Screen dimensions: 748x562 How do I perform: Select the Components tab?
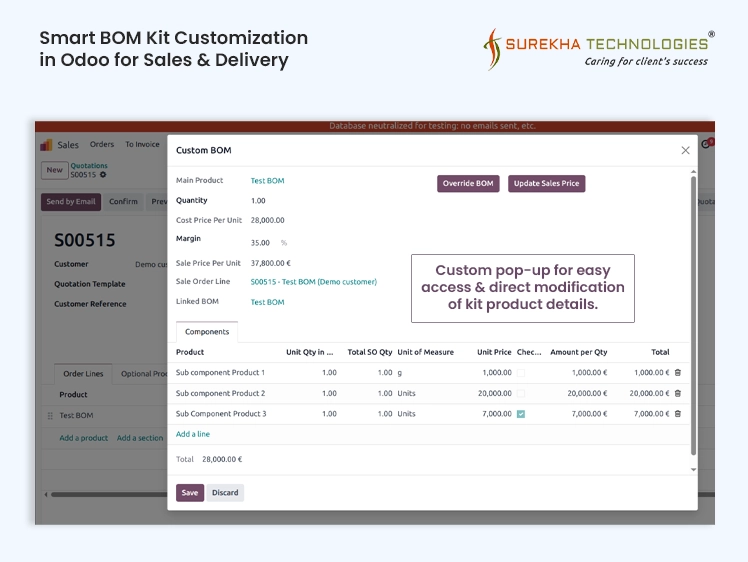click(207, 332)
